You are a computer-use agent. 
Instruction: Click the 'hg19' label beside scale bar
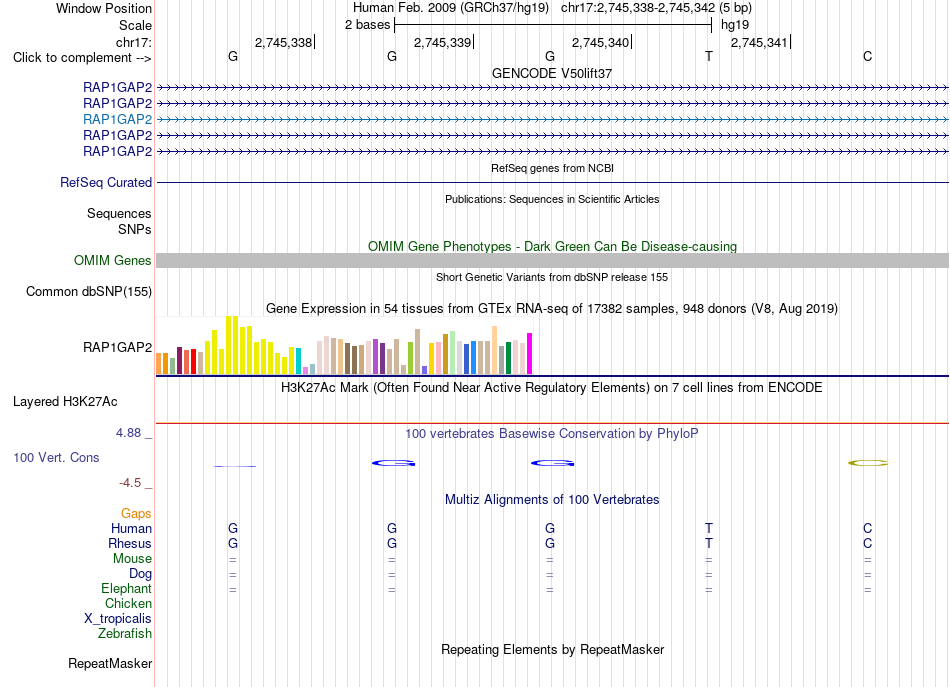(735, 25)
